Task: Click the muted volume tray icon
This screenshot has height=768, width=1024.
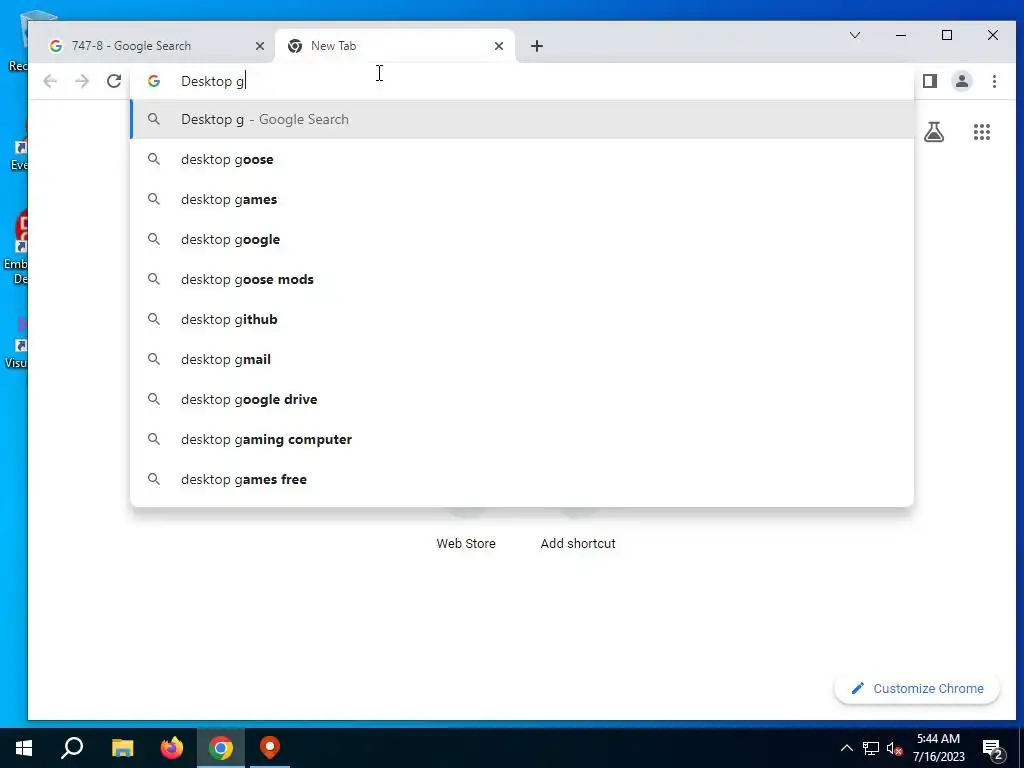Action: click(895, 748)
